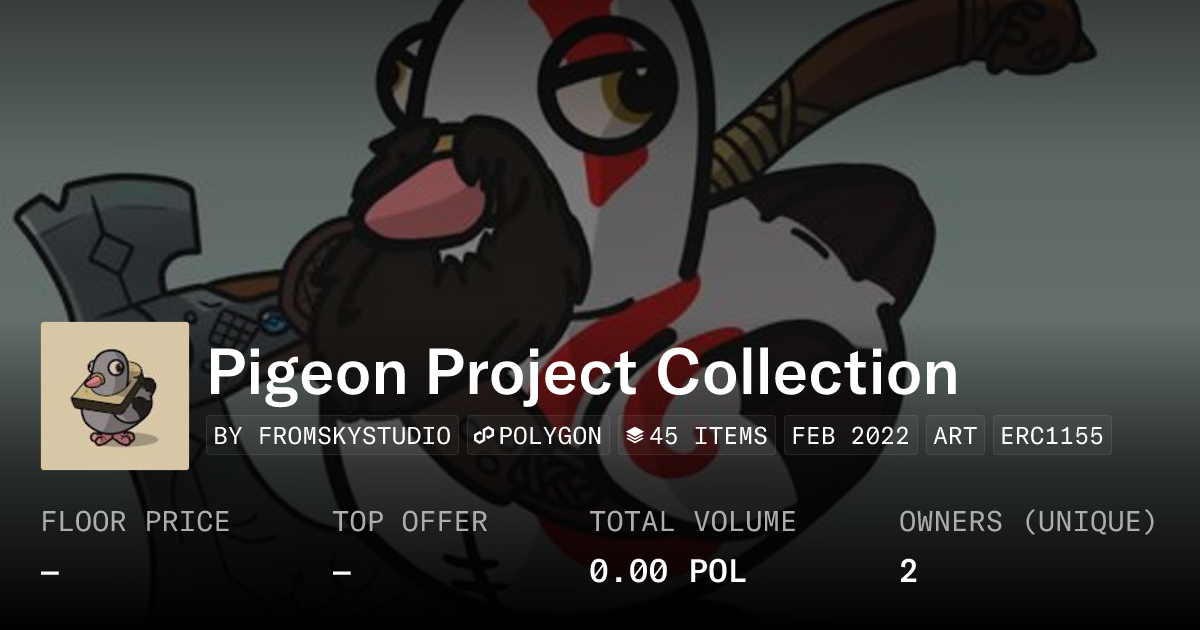Click the 0.00 POL volume value
This screenshot has width=1200, height=630.
coord(667,572)
